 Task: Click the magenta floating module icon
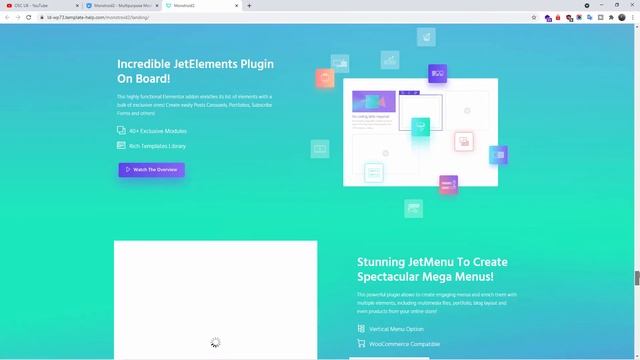[x=449, y=185]
